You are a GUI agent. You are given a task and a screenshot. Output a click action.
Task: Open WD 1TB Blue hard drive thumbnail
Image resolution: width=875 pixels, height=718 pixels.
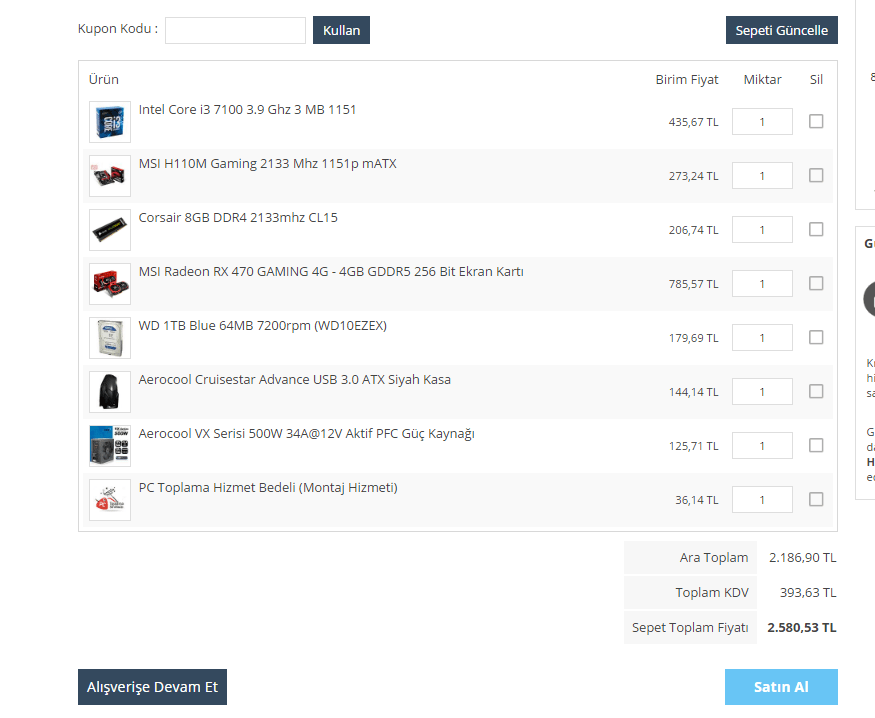[x=110, y=338]
